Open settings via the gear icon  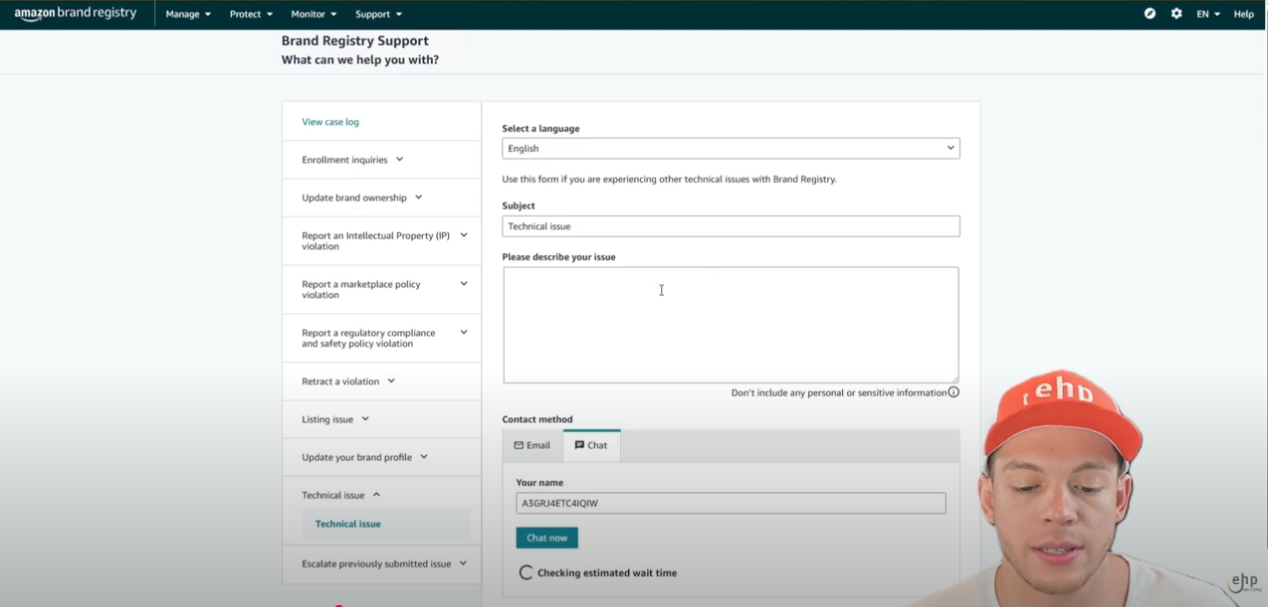click(1176, 14)
